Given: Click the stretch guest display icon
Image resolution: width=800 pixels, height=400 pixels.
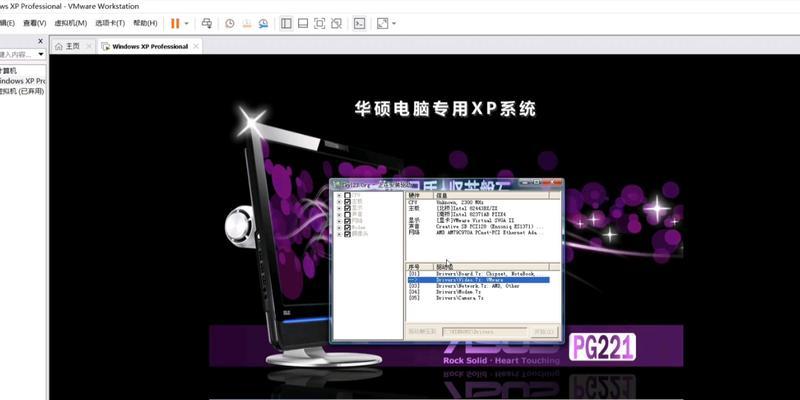Looking at the screenshot, I should [382, 23].
